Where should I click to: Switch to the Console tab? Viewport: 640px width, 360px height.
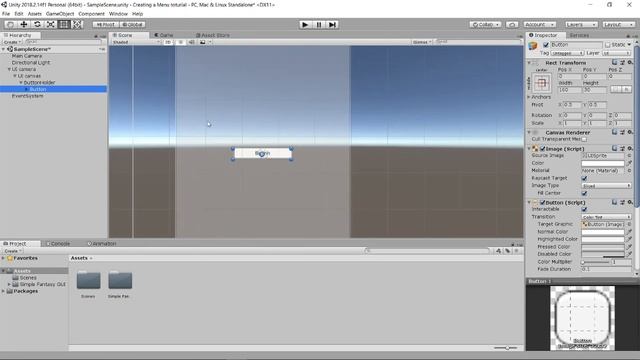click(x=58, y=243)
